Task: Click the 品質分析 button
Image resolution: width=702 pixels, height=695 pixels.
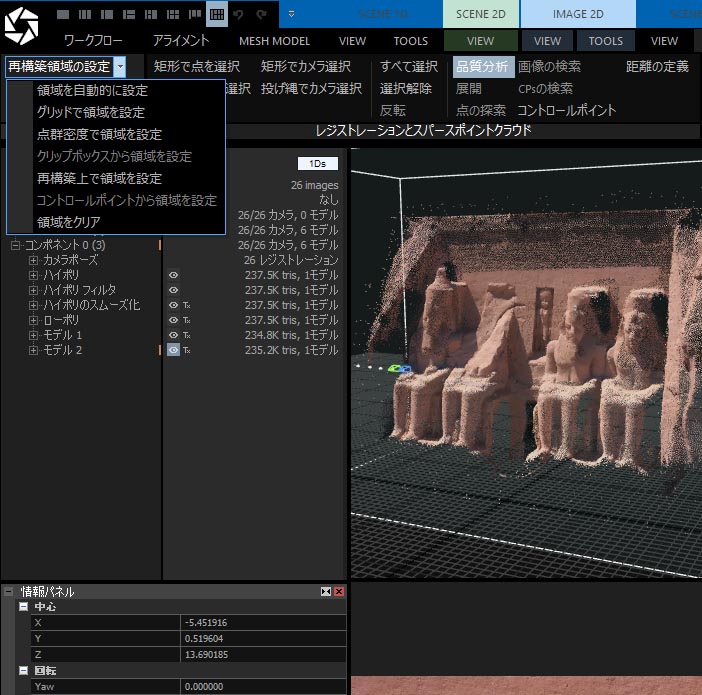Action: [481, 67]
